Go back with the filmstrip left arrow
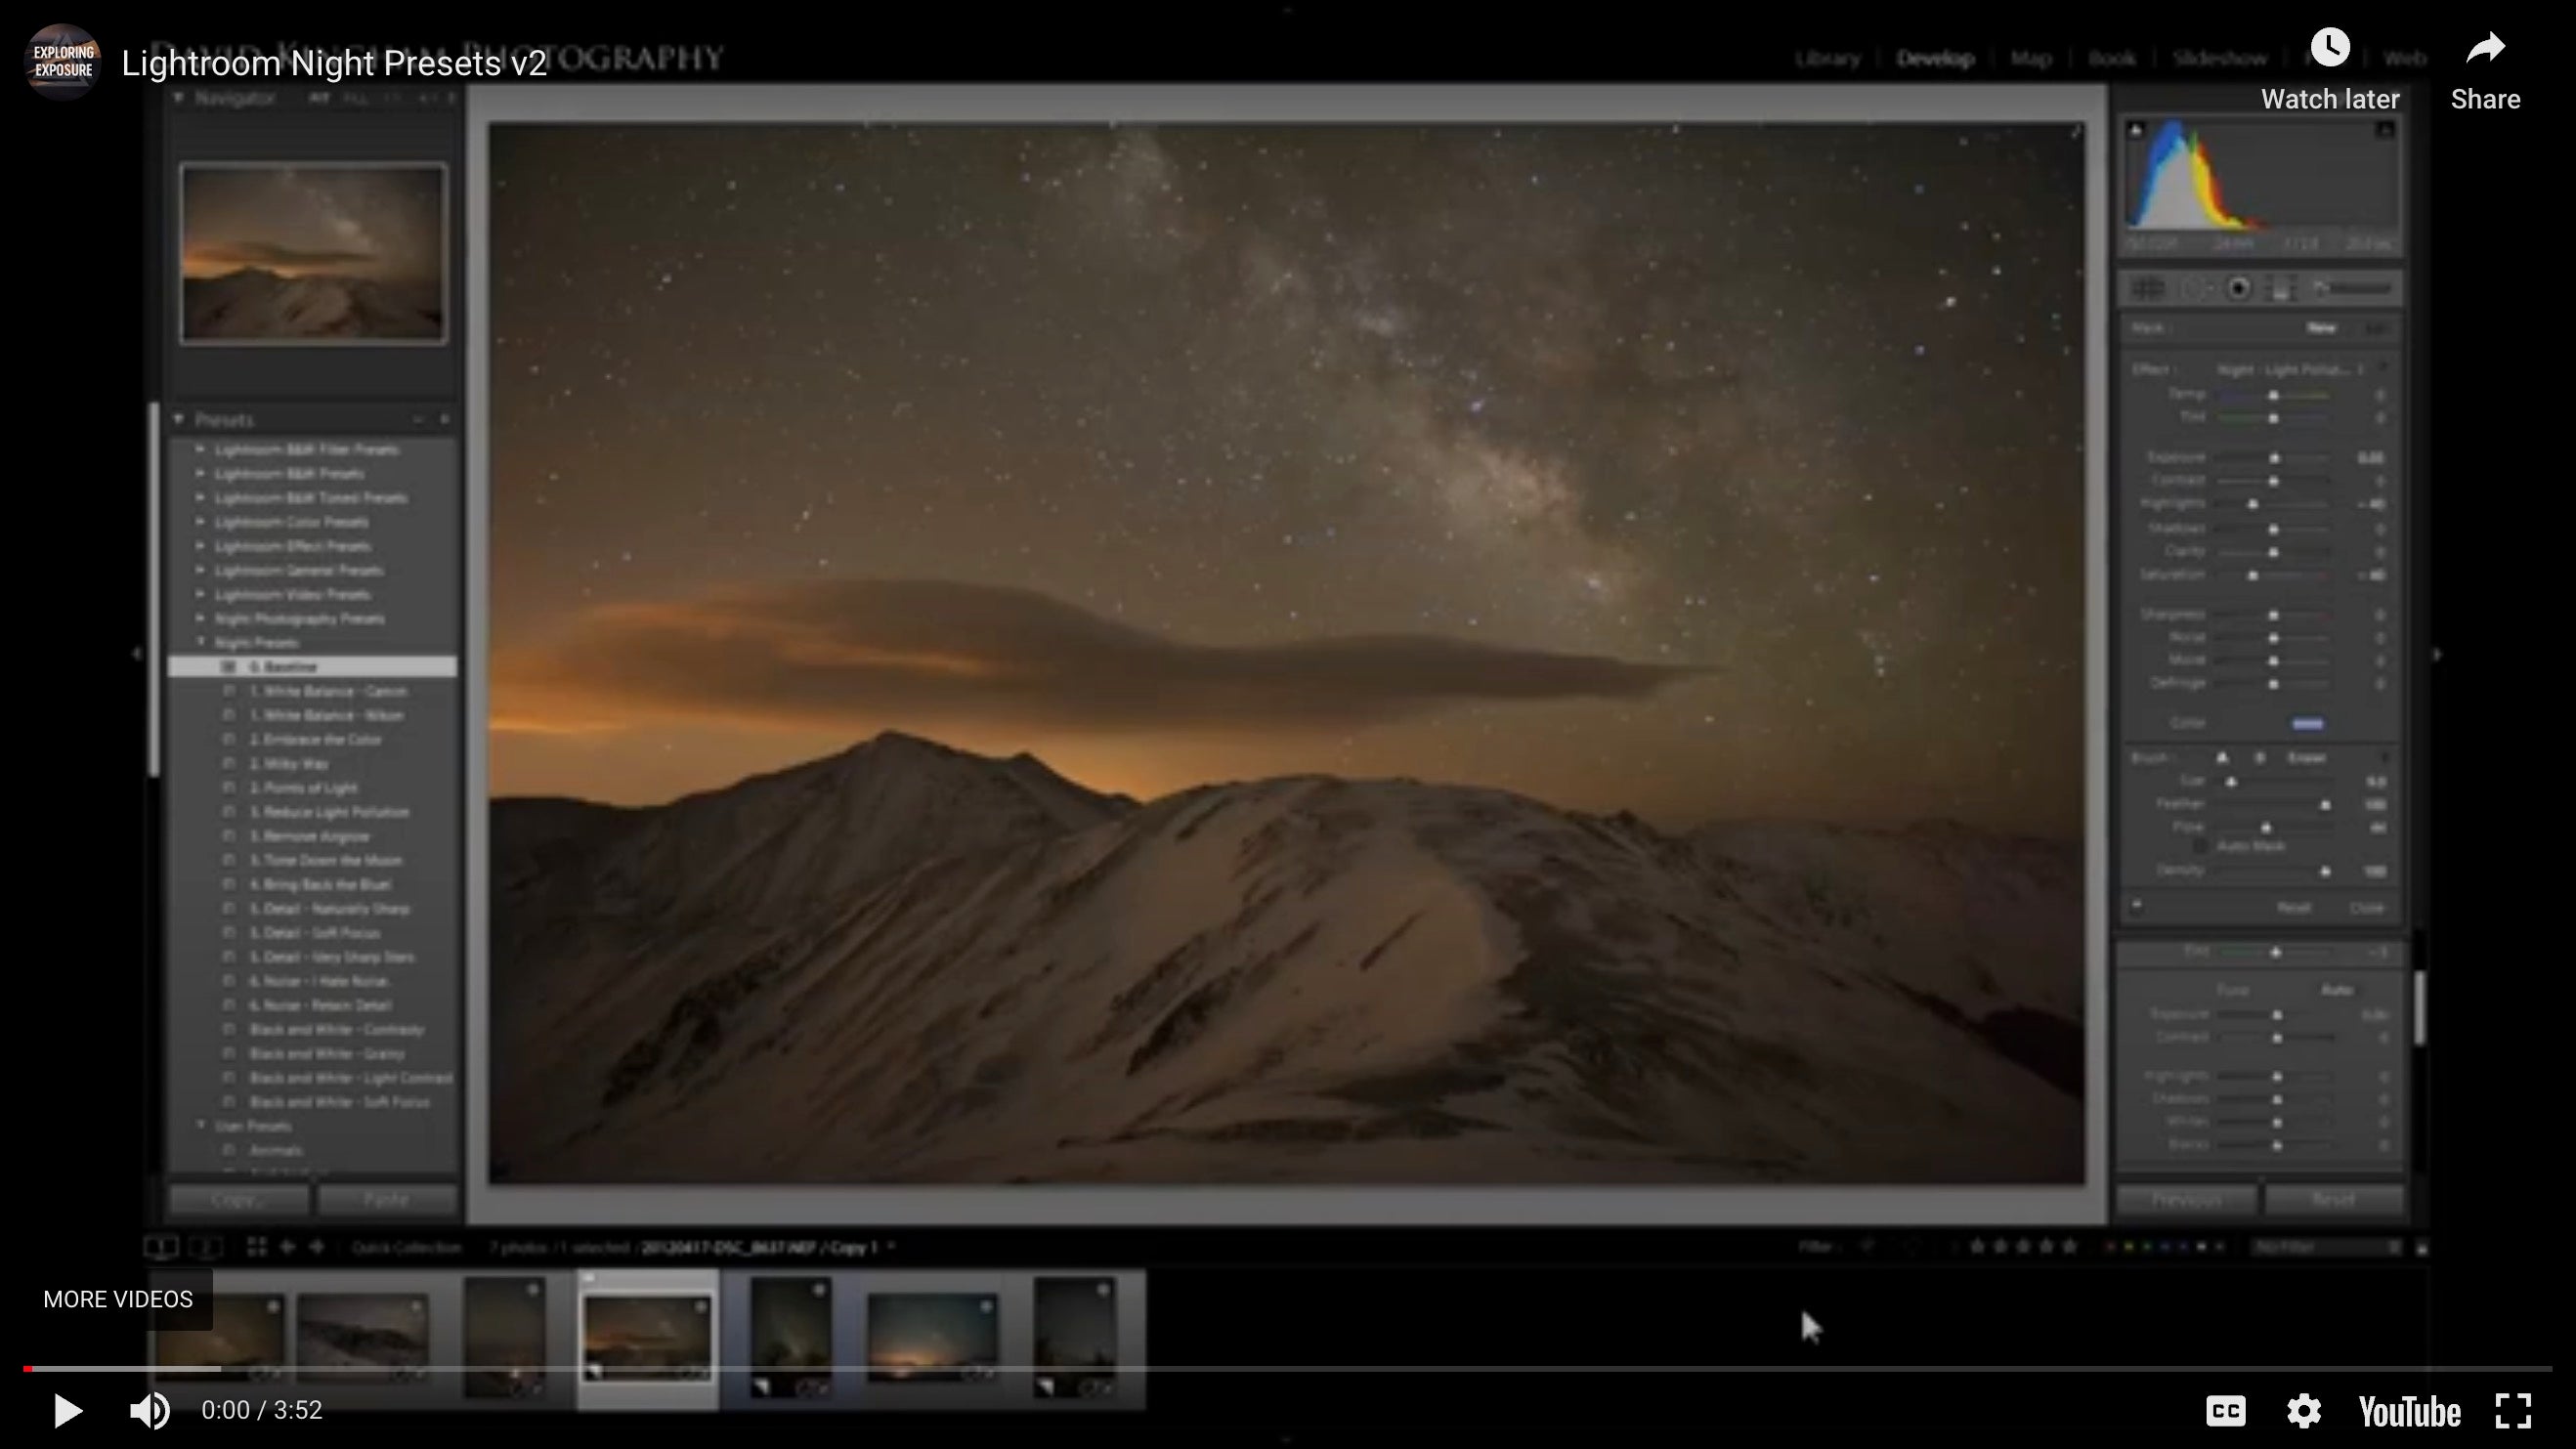The width and height of the screenshot is (2576, 1449). click(x=287, y=1246)
